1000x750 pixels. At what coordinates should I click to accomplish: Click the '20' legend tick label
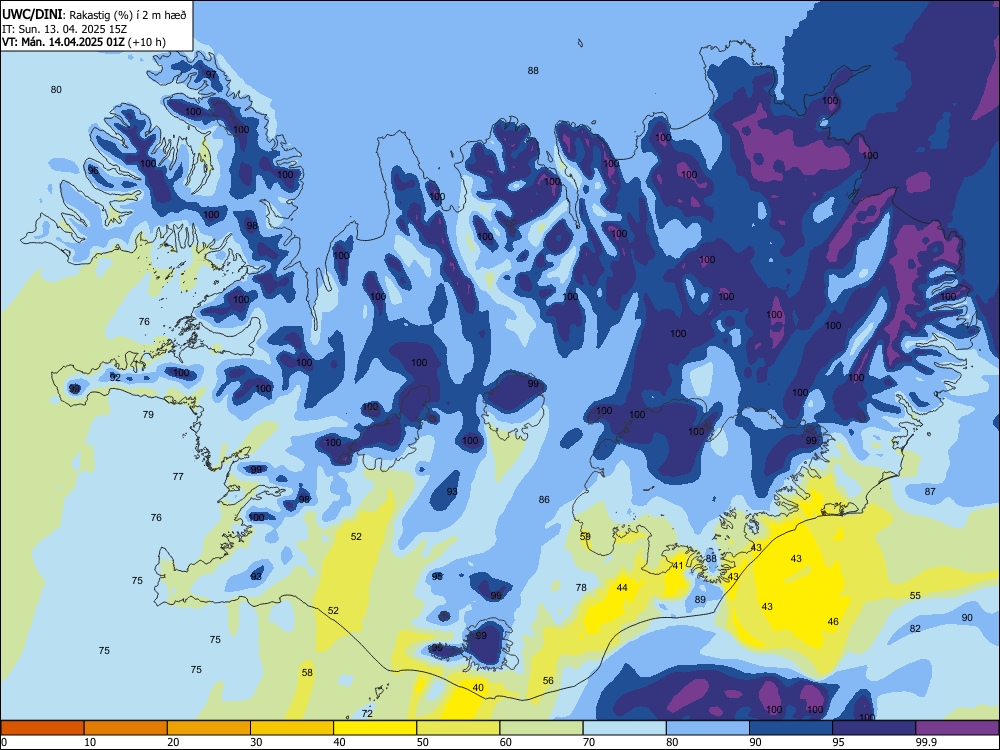pyautogui.click(x=173, y=742)
